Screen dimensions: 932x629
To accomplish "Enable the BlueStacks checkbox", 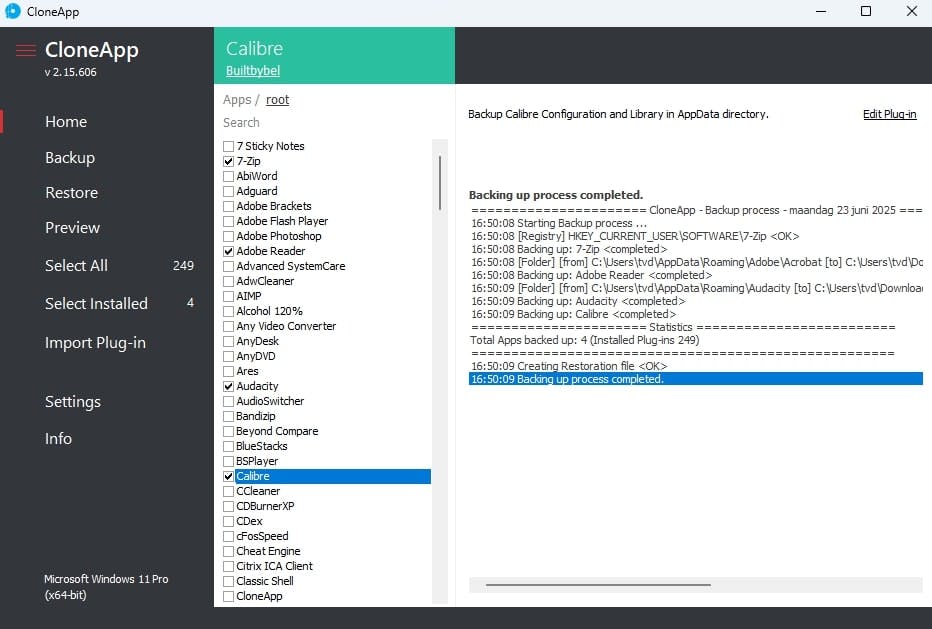I will coord(228,446).
